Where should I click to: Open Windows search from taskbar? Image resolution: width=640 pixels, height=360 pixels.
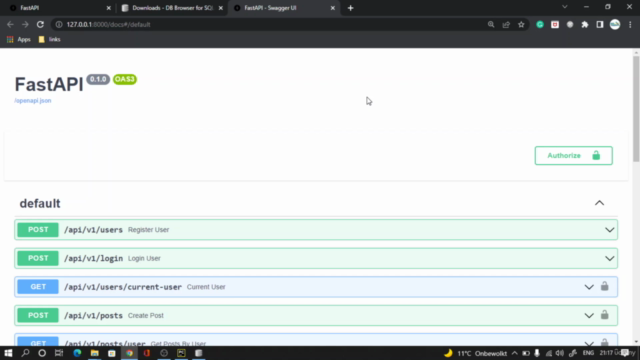click(25, 353)
